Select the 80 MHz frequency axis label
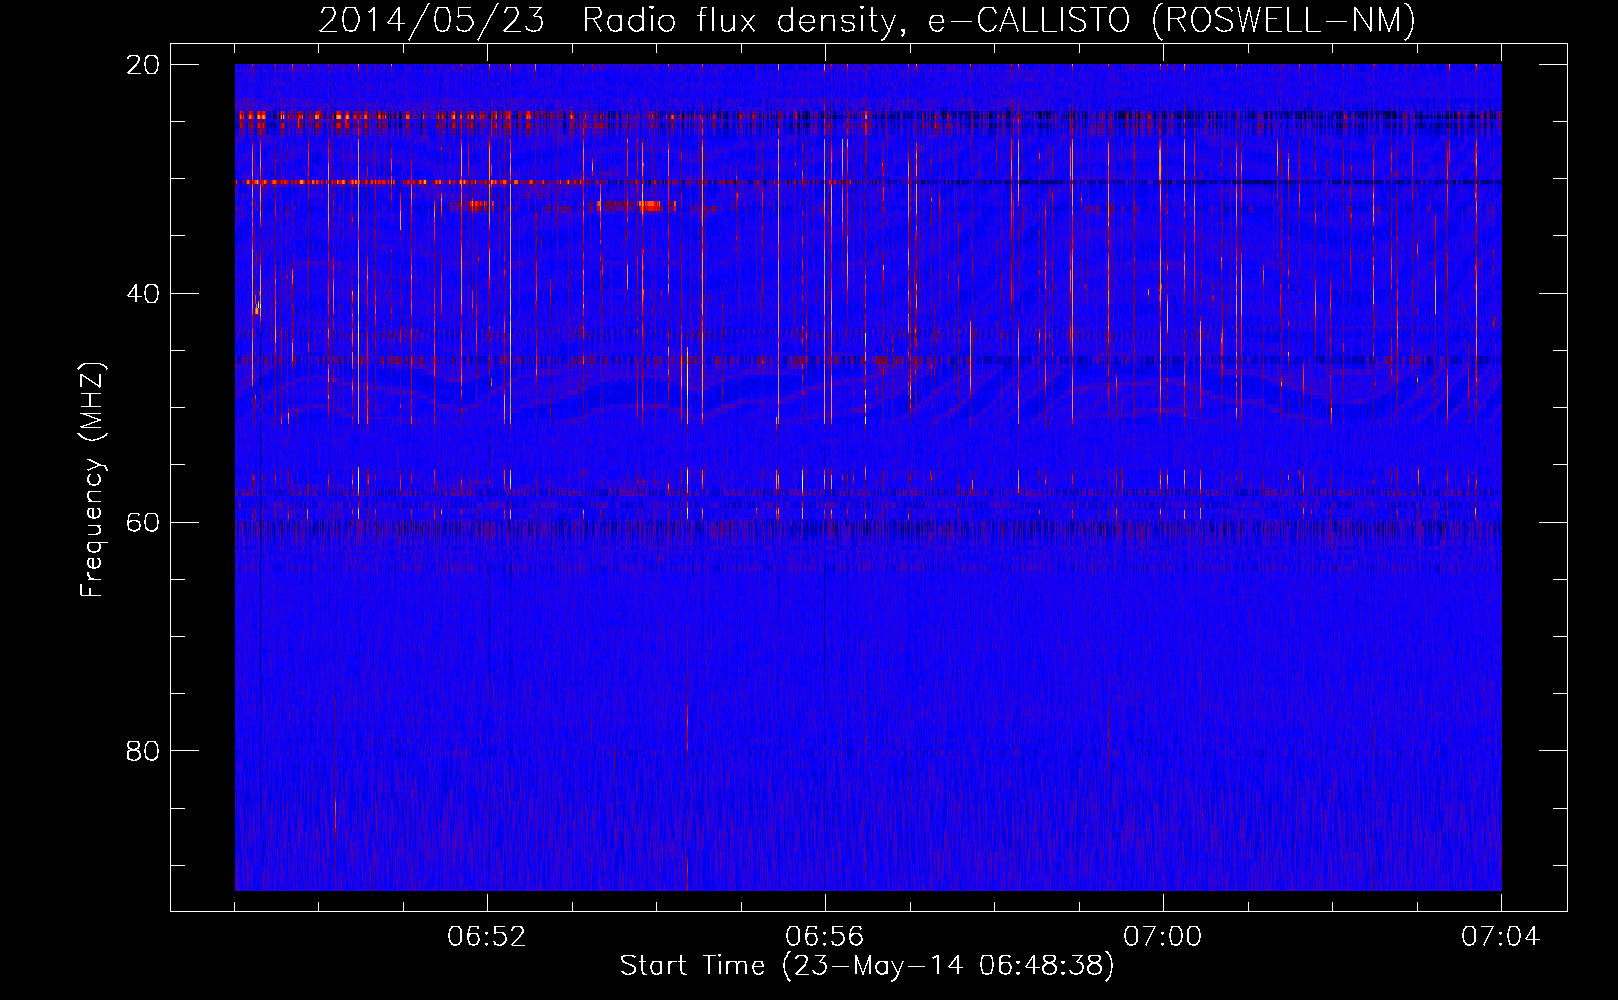The image size is (1618, 1000). coord(143,751)
